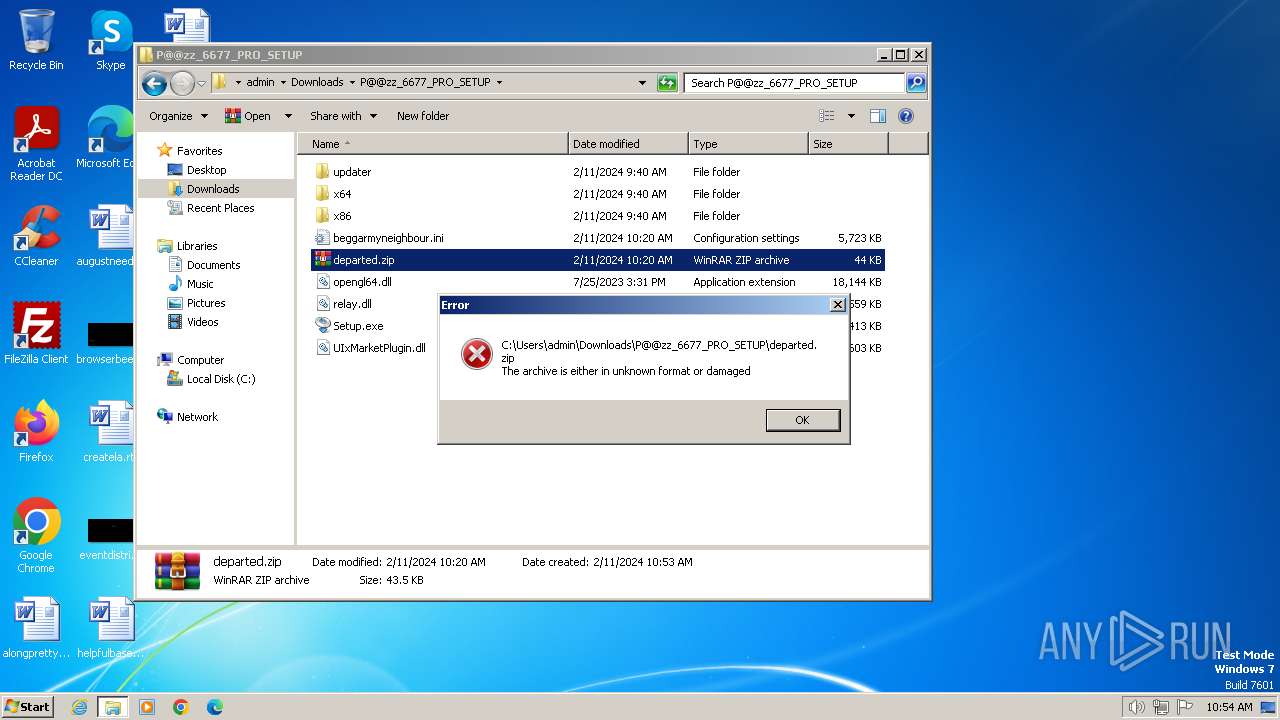1280x720 pixels.
Task: Open Acrobat Reader DC desktop icon
Action: pos(36,144)
